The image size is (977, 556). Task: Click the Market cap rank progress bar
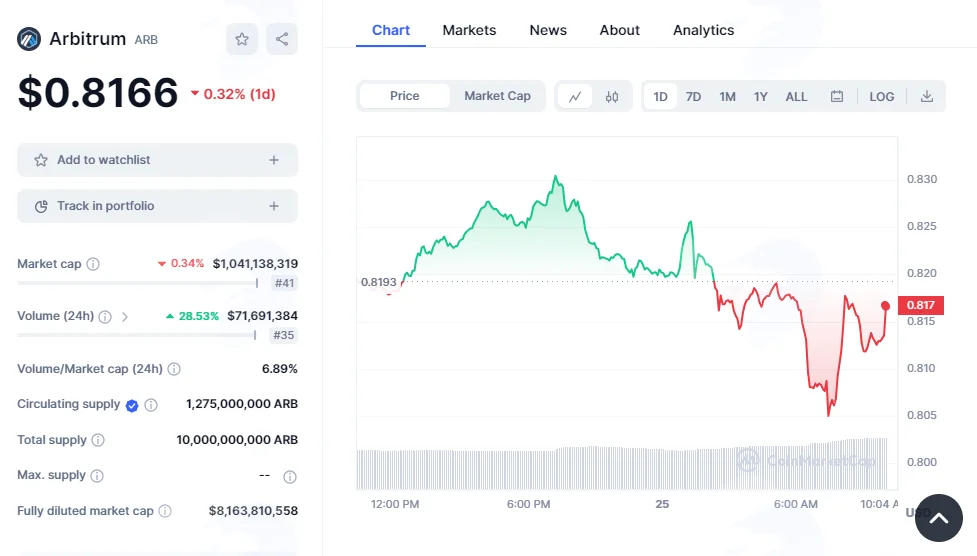point(138,283)
